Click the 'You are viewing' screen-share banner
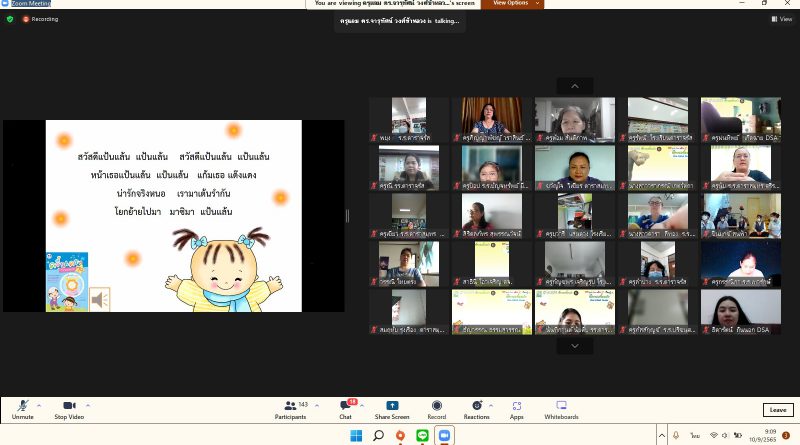This screenshot has height=445, width=800. [x=393, y=4]
